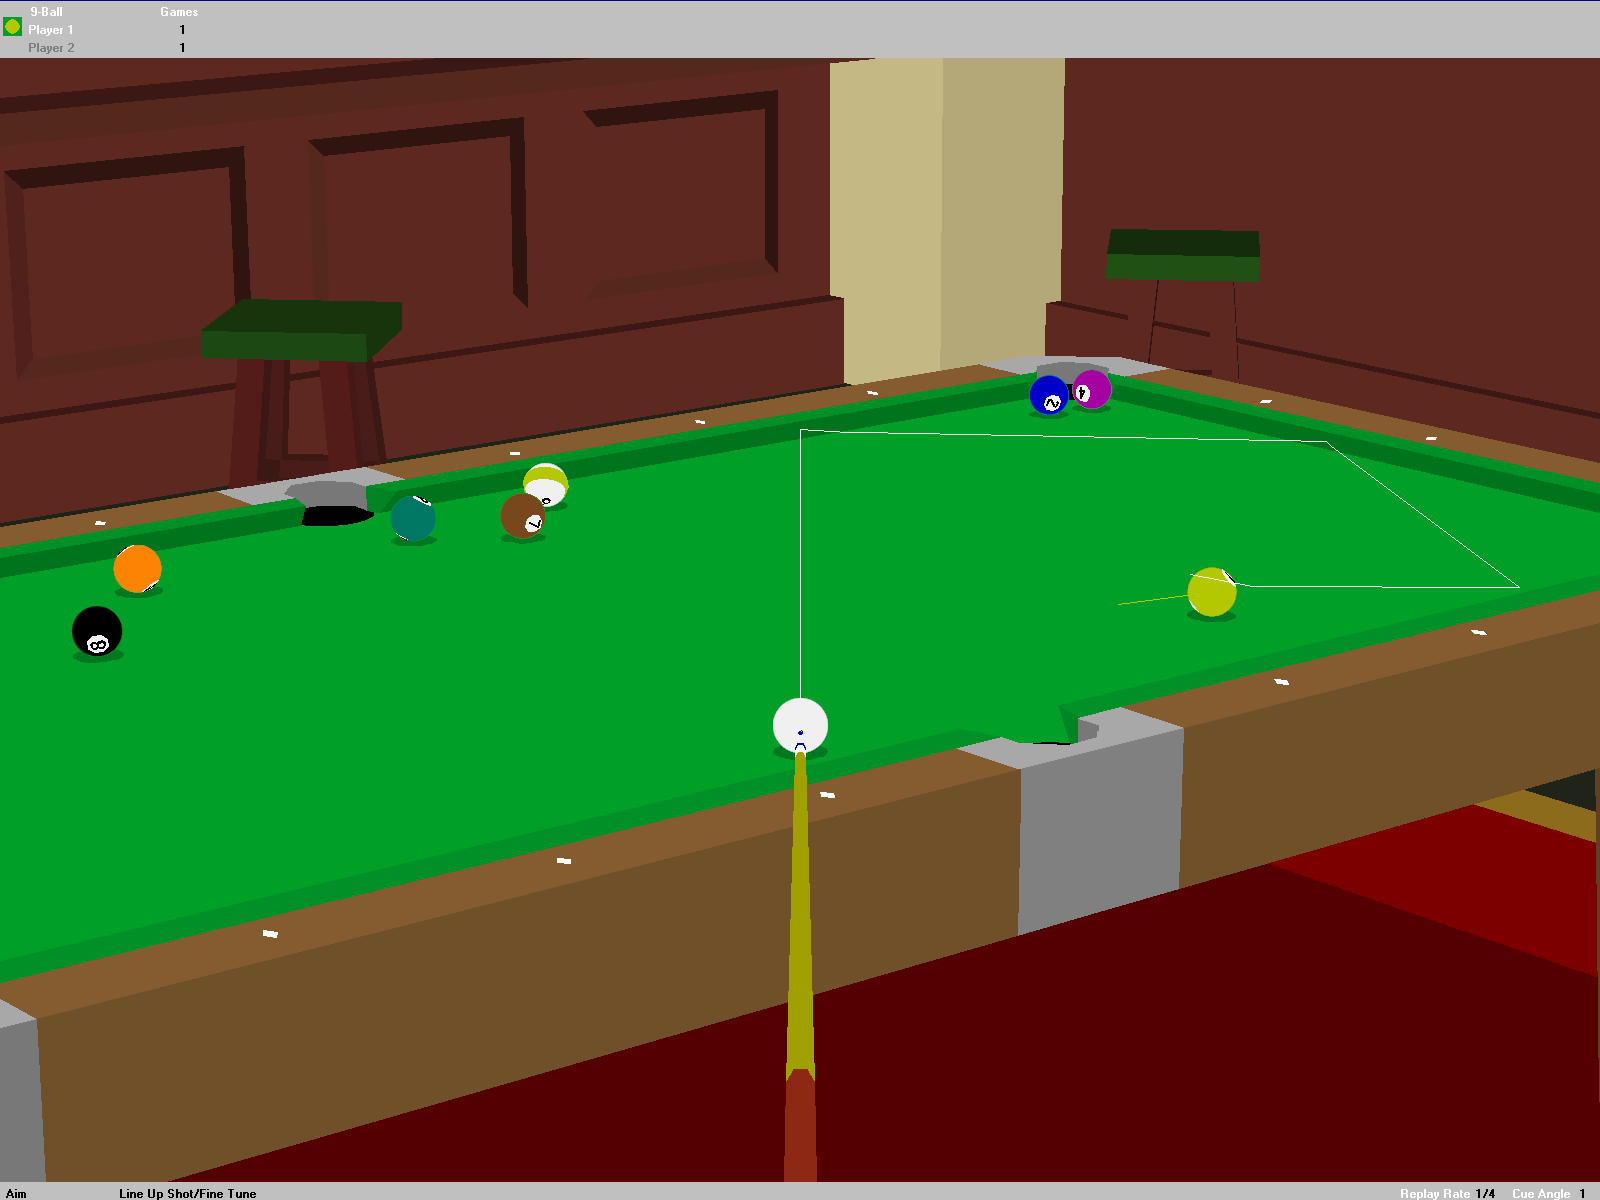Screen dimensions: 1600x1200
Task: Toggle Line Up Shot/Fine Tune mode
Action: tap(186, 1193)
